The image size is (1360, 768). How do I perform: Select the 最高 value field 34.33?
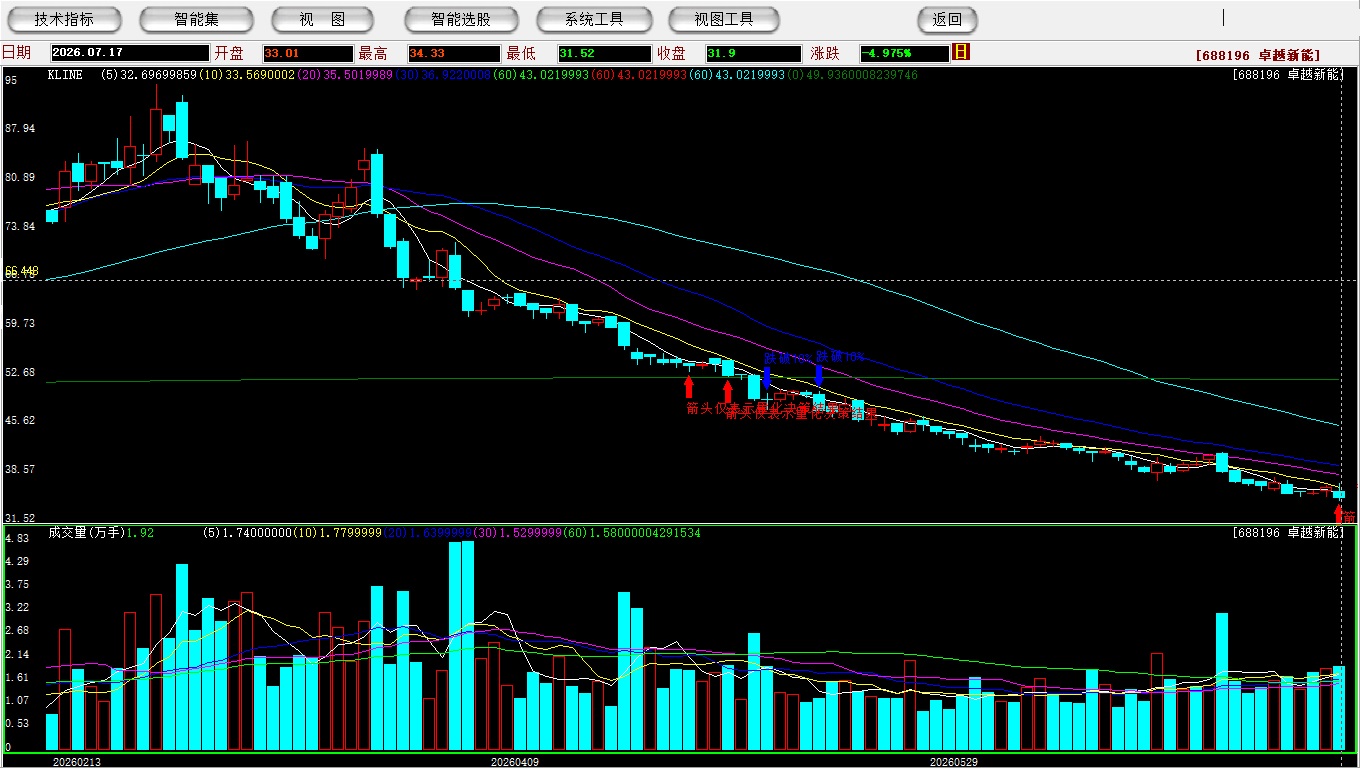(453, 53)
